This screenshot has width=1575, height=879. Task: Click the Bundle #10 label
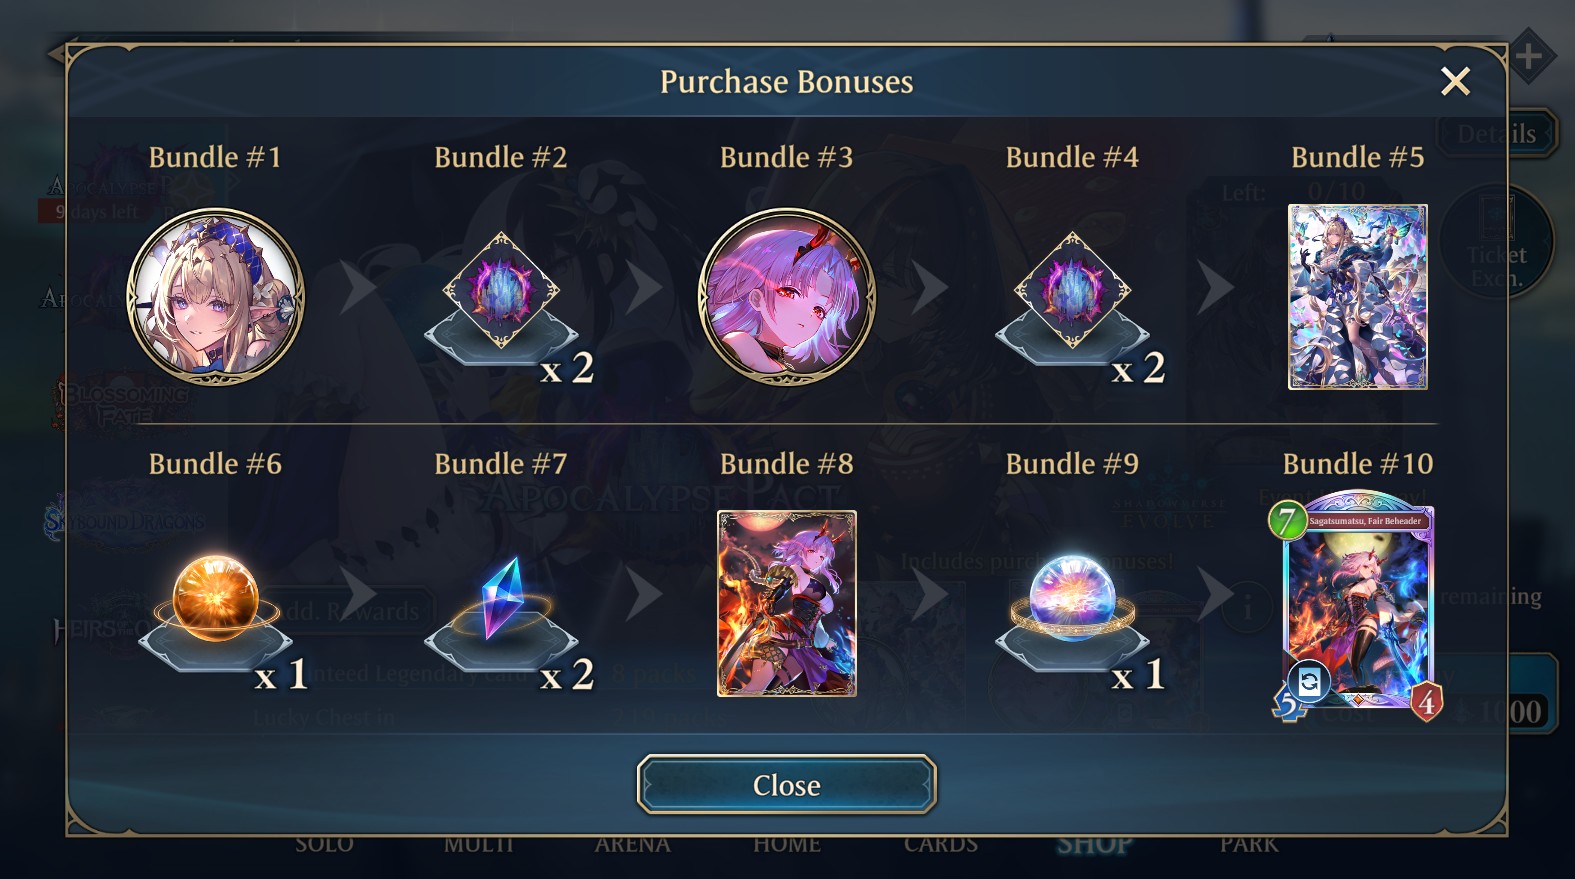(x=1358, y=464)
